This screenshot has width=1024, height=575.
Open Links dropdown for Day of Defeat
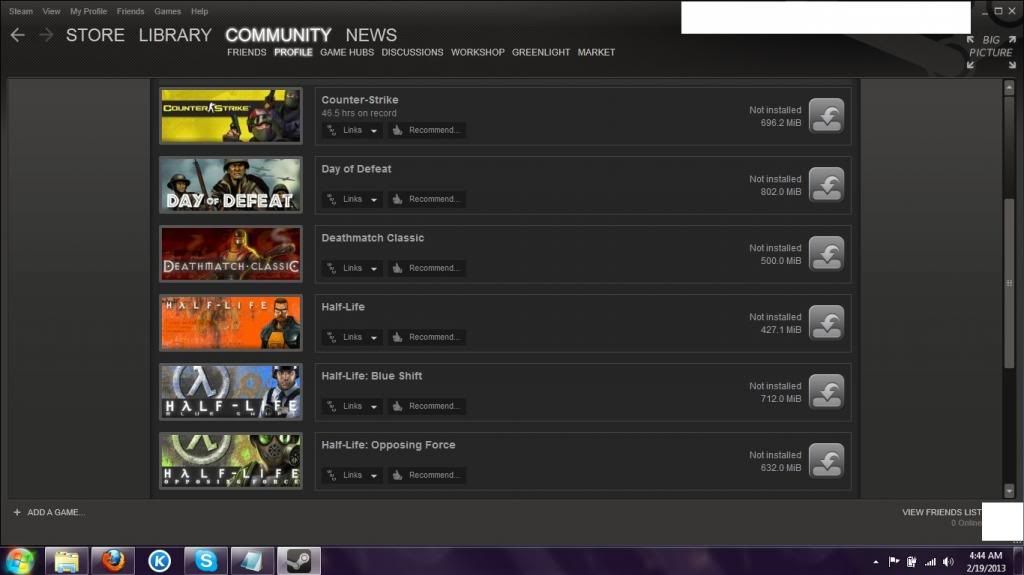tap(353, 199)
